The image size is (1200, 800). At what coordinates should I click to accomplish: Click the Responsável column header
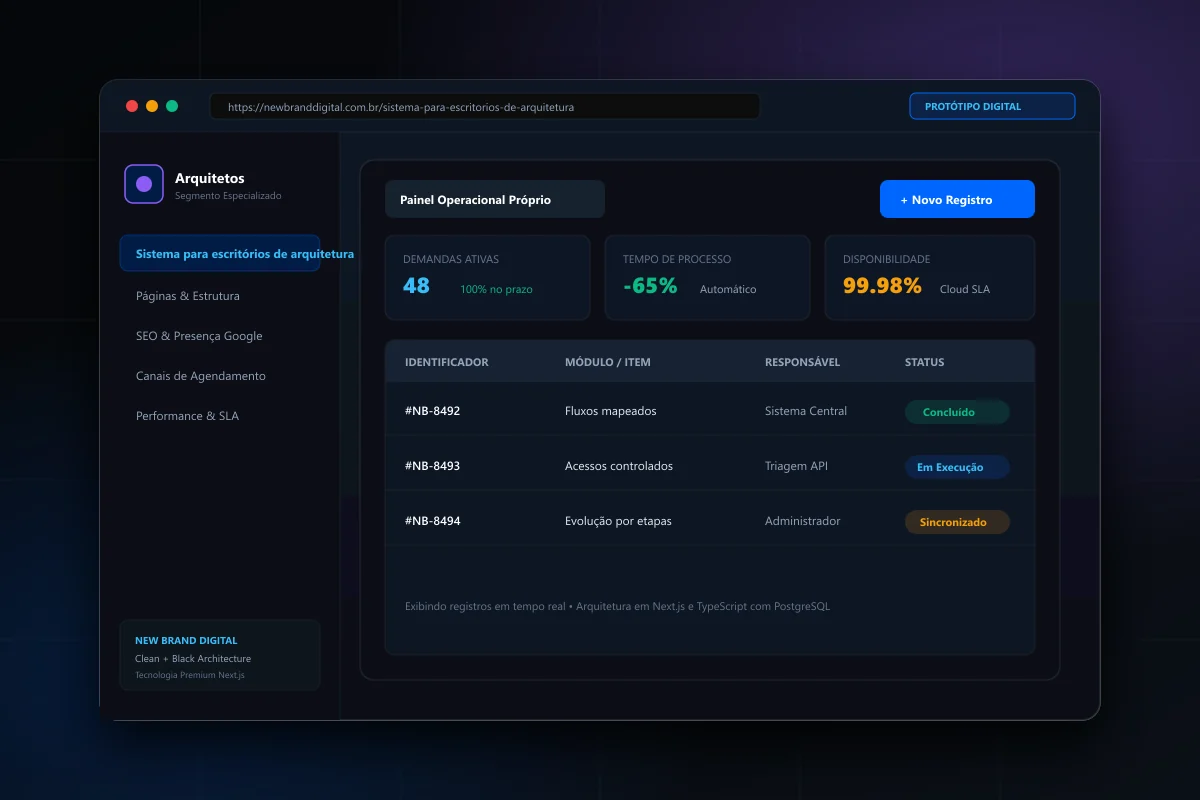click(x=803, y=362)
